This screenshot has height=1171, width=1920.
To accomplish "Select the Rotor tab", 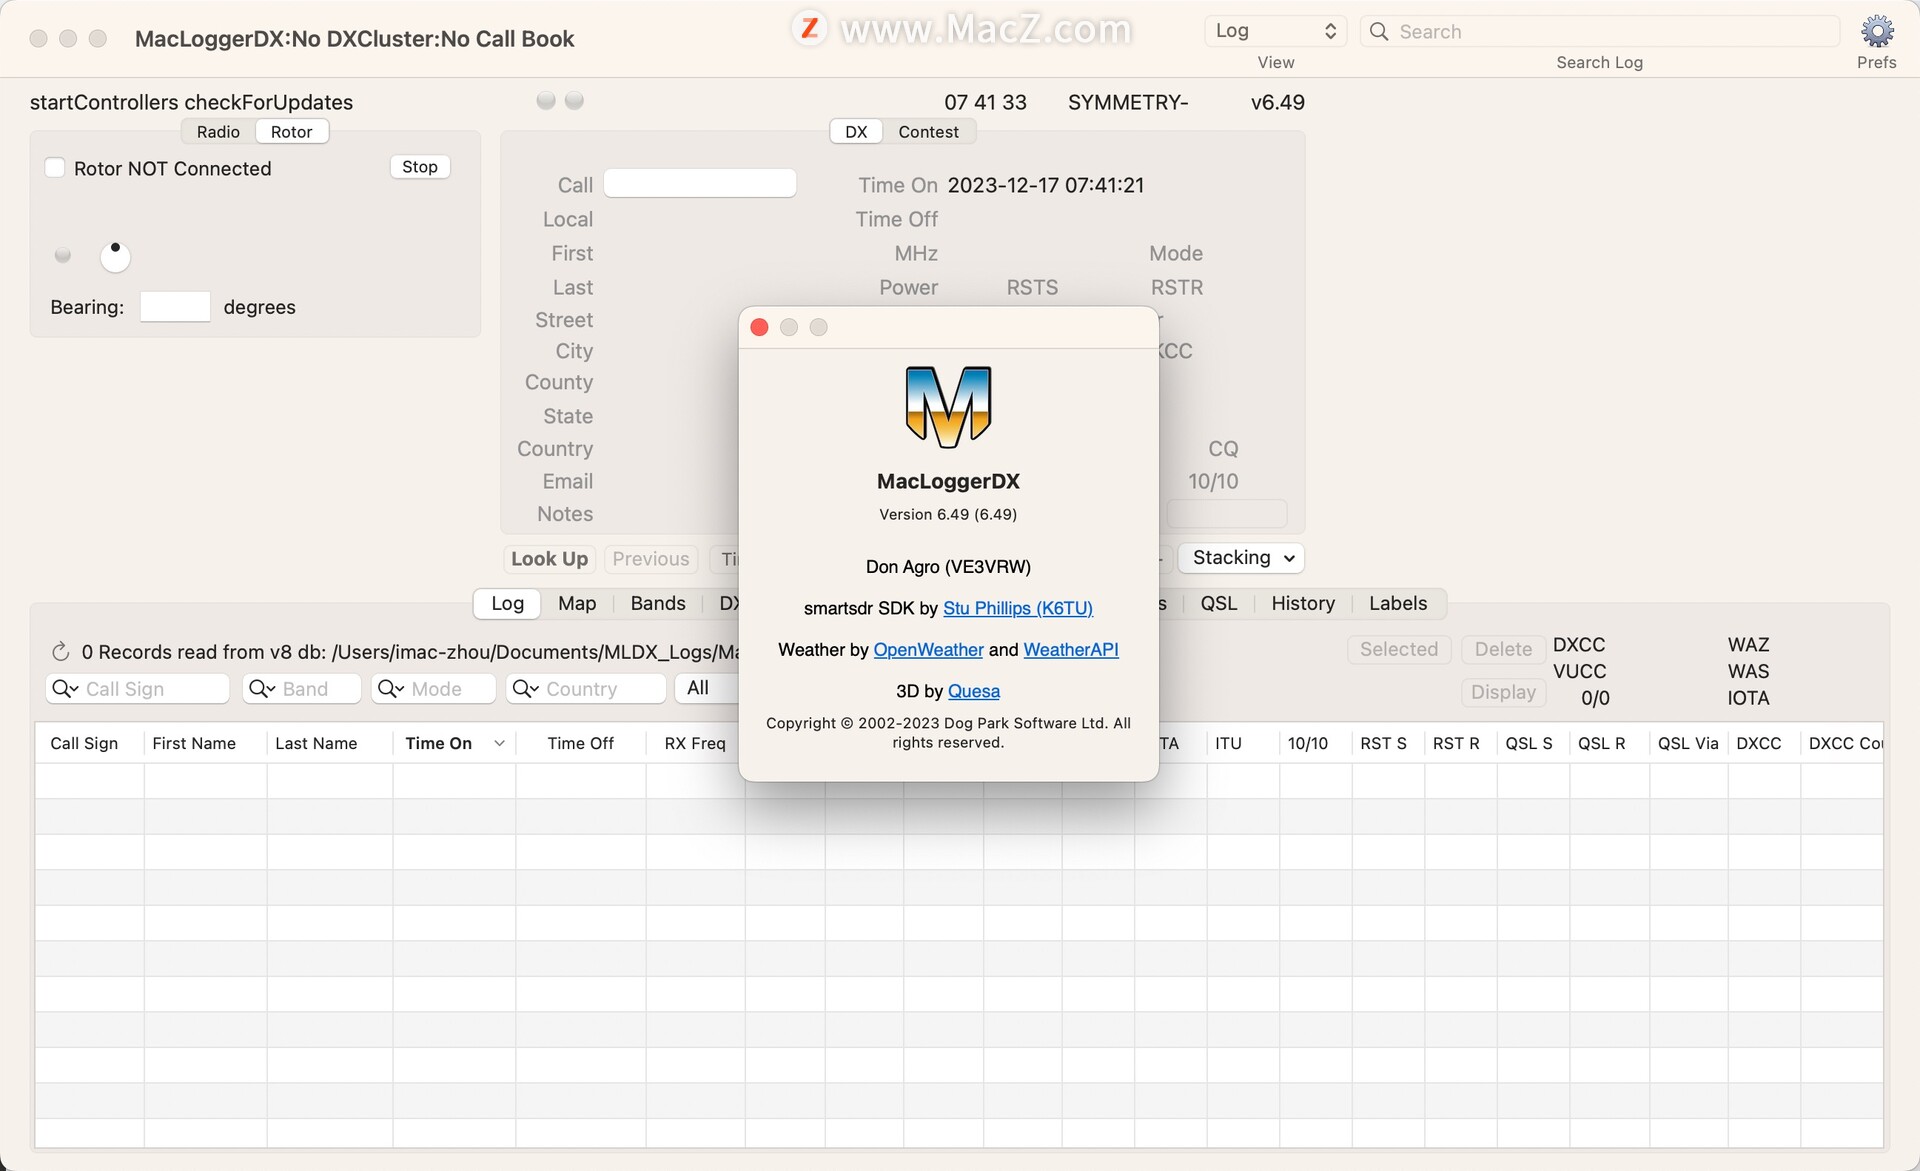I will point(291,132).
